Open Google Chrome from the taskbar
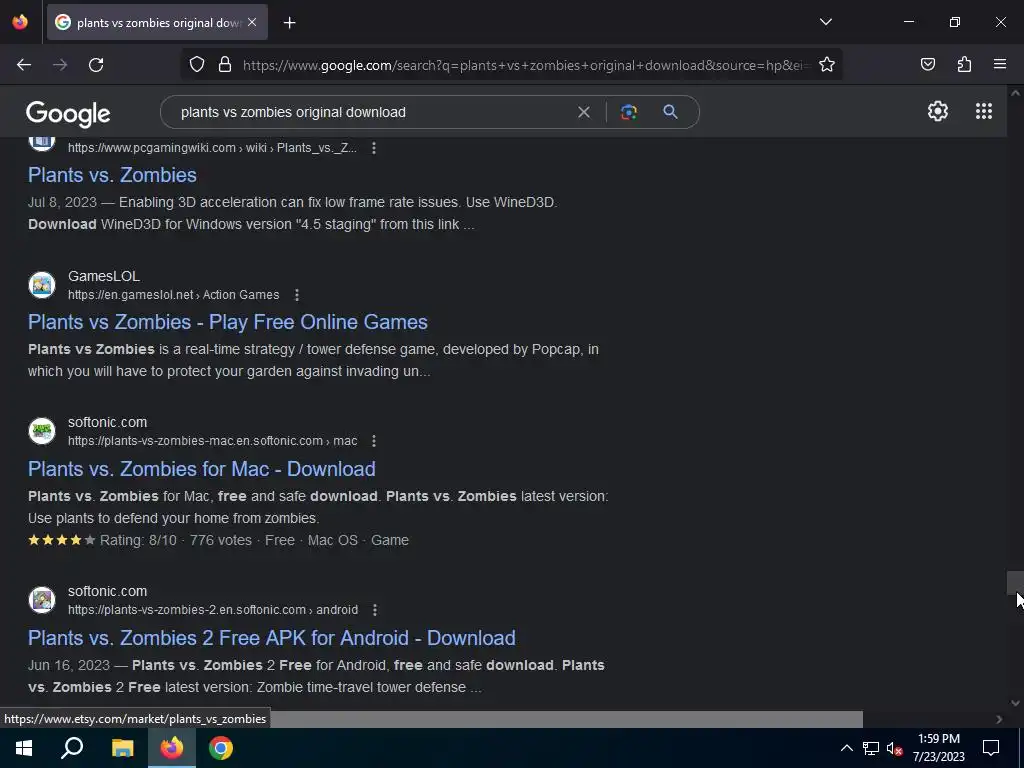 [221, 748]
